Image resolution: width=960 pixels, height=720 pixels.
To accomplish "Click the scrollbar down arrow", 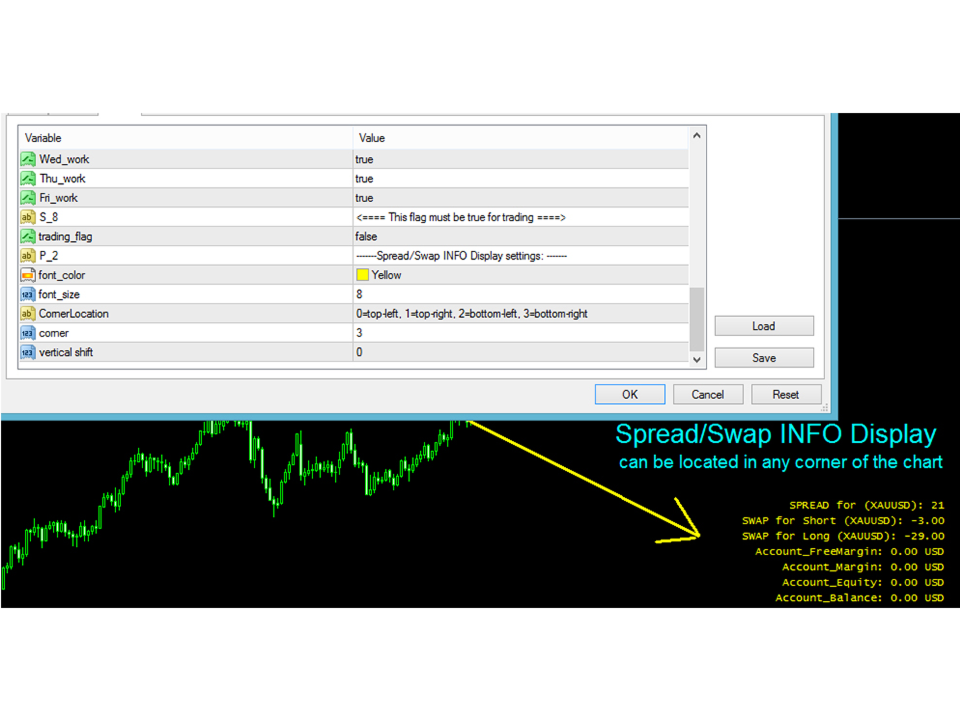I will pyautogui.click(x=697, y=359).
